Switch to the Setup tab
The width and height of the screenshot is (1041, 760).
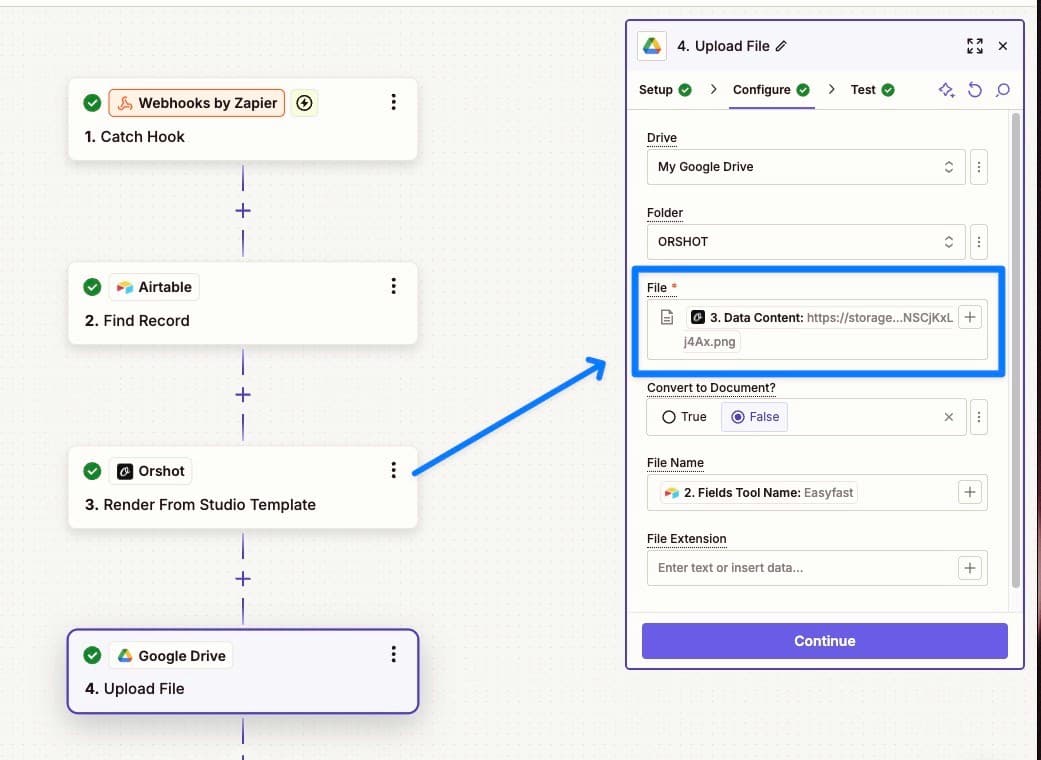coord(665,90)
